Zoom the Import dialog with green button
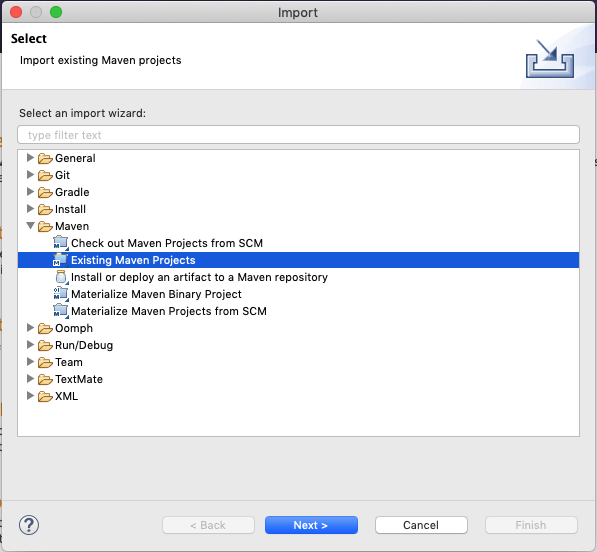 56,12
